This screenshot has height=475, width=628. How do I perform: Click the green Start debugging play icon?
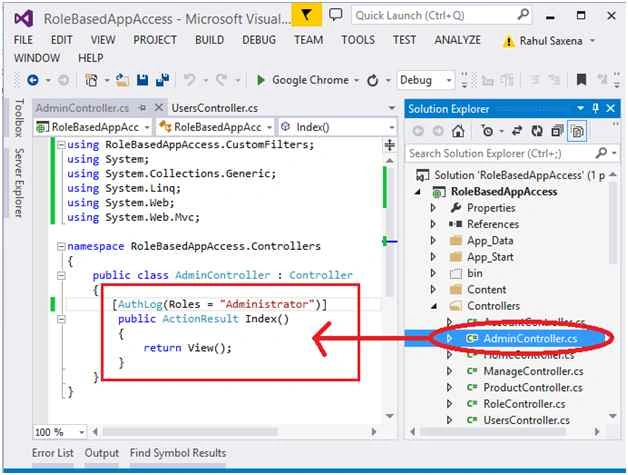tap(261, 80)
